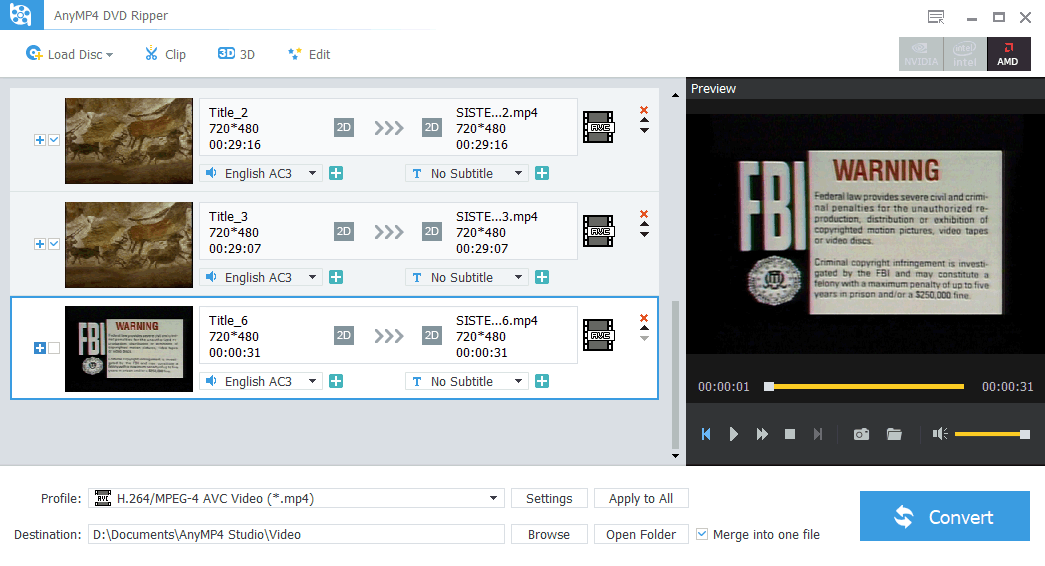Click Open Folder button
Viewport: 1045px width, 566px height.
[x=641, y=535]
